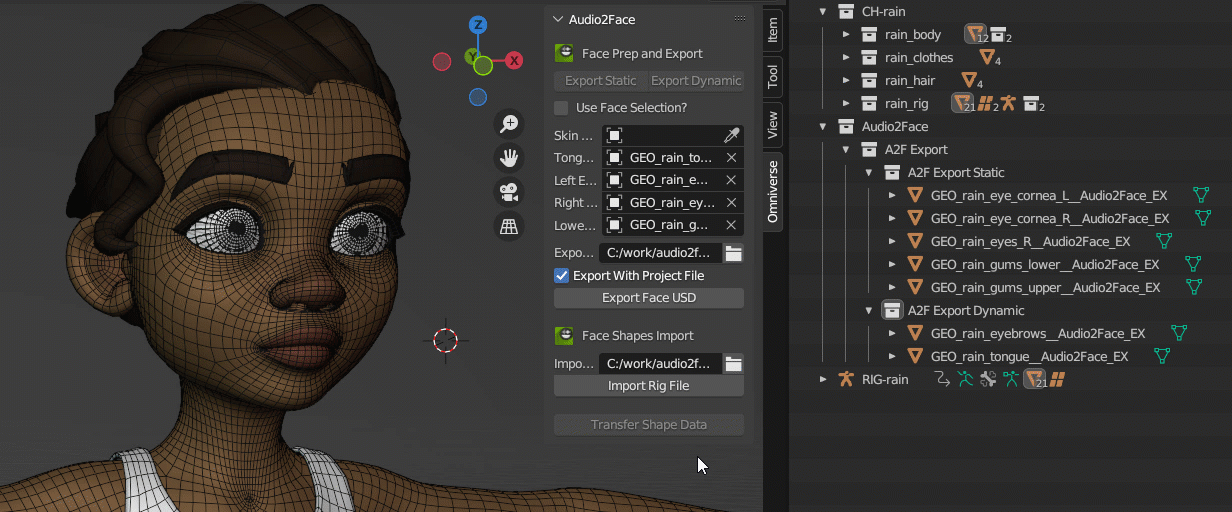The height and width of the screenshot is (512, 1232).
Task: Click eyedropper in Skin mesh field
Action: point(732,135)
